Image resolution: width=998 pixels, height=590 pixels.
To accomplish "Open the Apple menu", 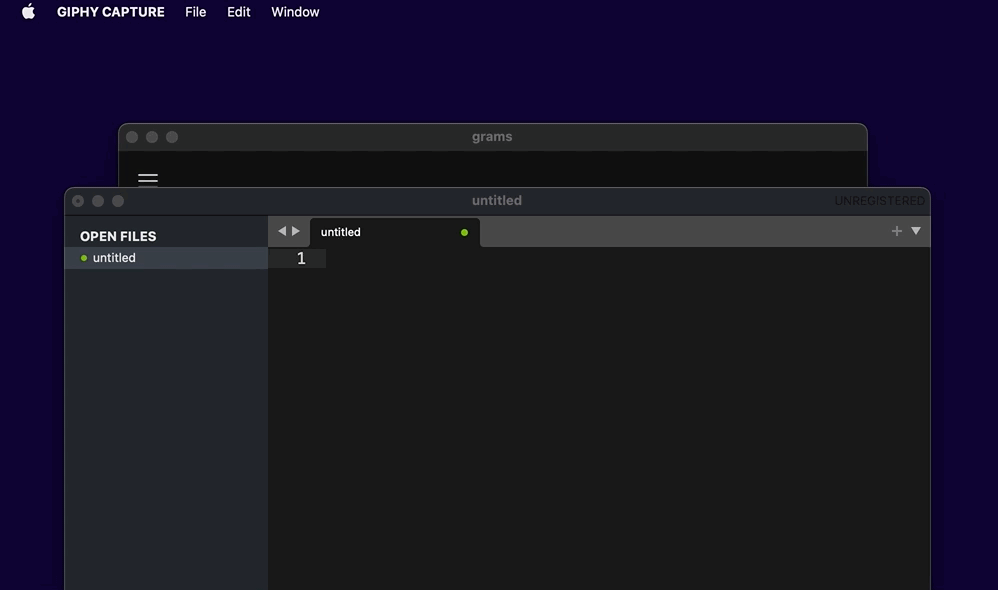I will [x=28, y=11].
